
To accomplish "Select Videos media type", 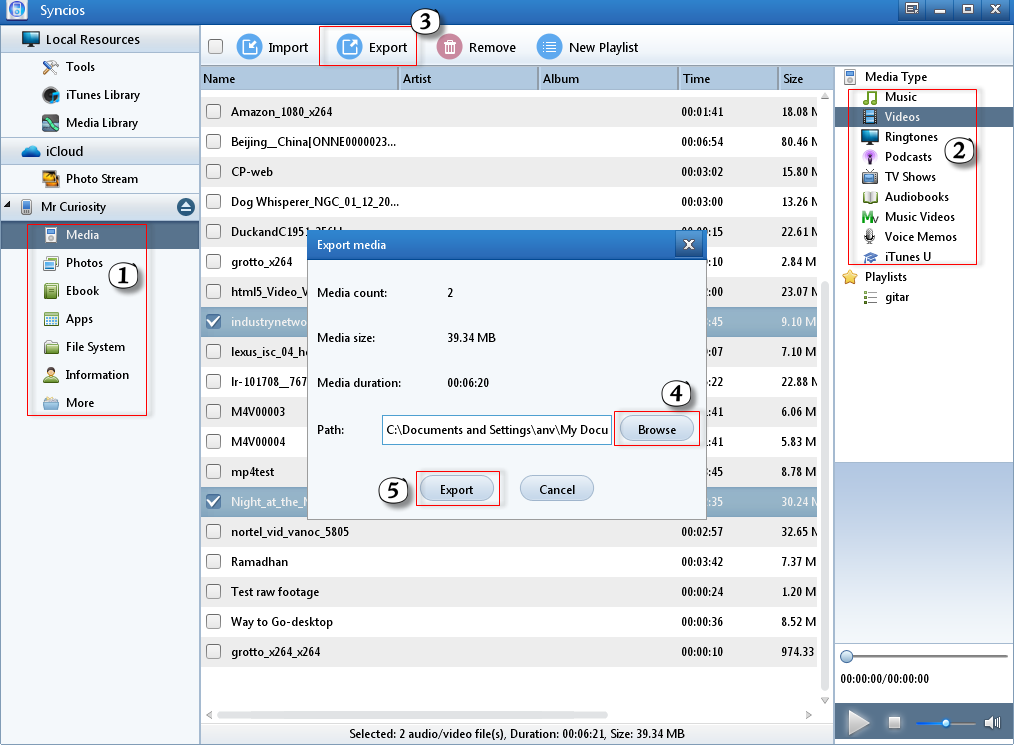I will click(901, 117).
